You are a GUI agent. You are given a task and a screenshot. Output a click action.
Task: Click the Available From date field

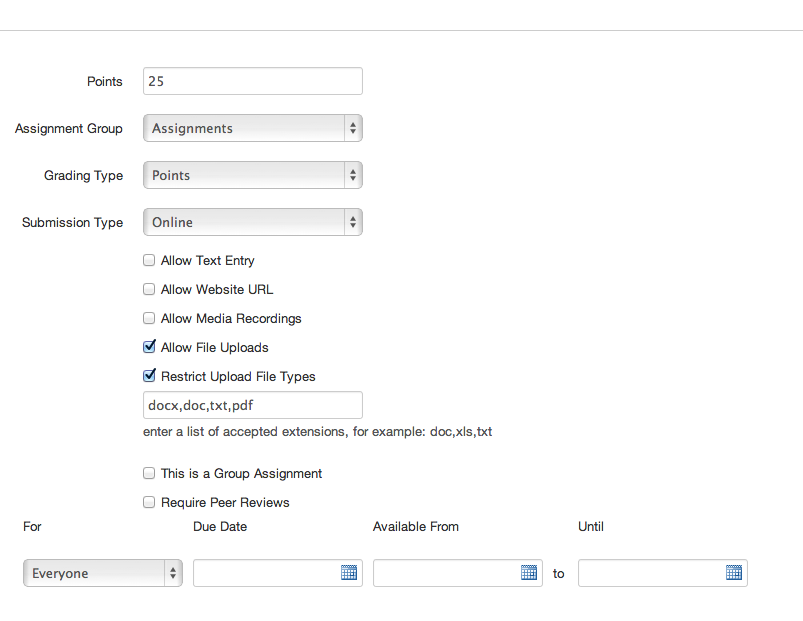[447, 573]
